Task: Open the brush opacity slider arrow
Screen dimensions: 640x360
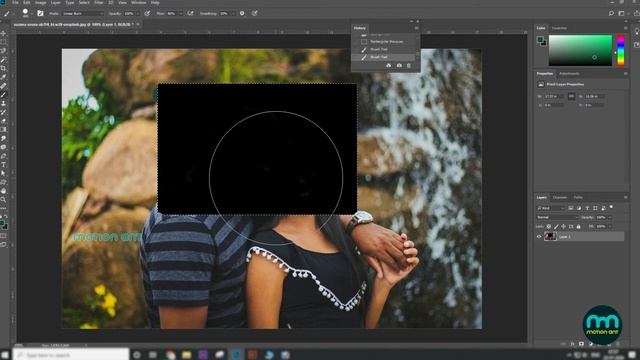Action: point(137,13)
